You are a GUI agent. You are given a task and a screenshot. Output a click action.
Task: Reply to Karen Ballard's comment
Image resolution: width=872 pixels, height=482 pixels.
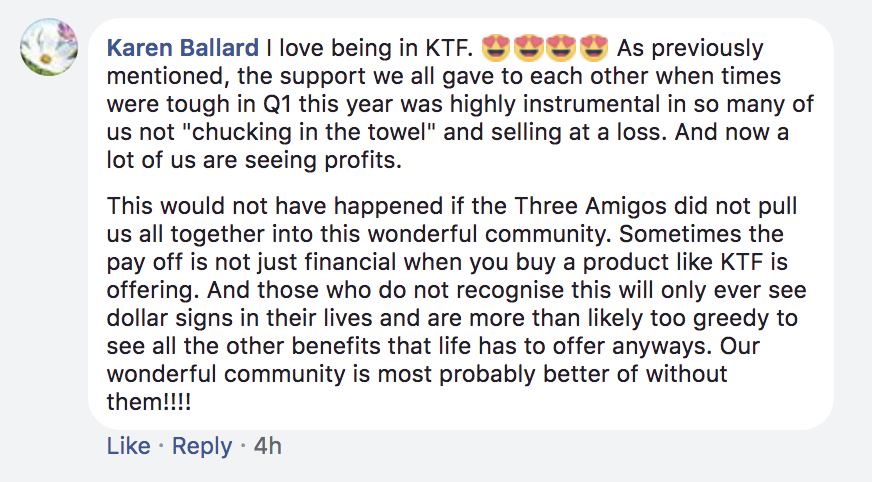[x=202, y=446]
